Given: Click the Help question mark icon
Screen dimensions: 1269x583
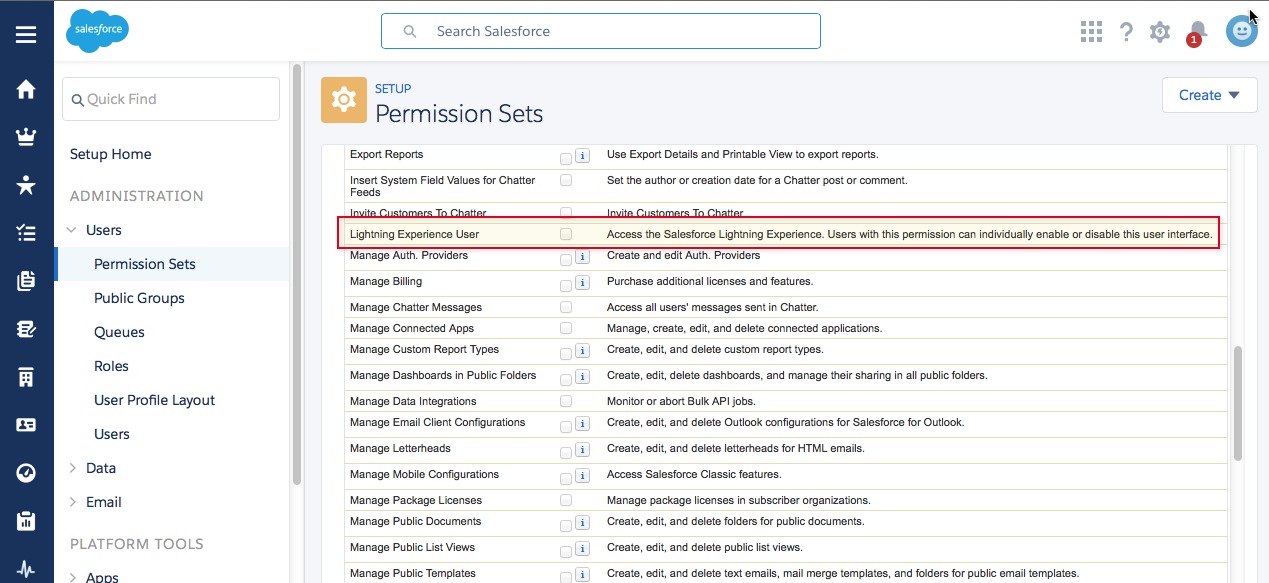Looking at the screenshot, I should [x=1126, y=32].
